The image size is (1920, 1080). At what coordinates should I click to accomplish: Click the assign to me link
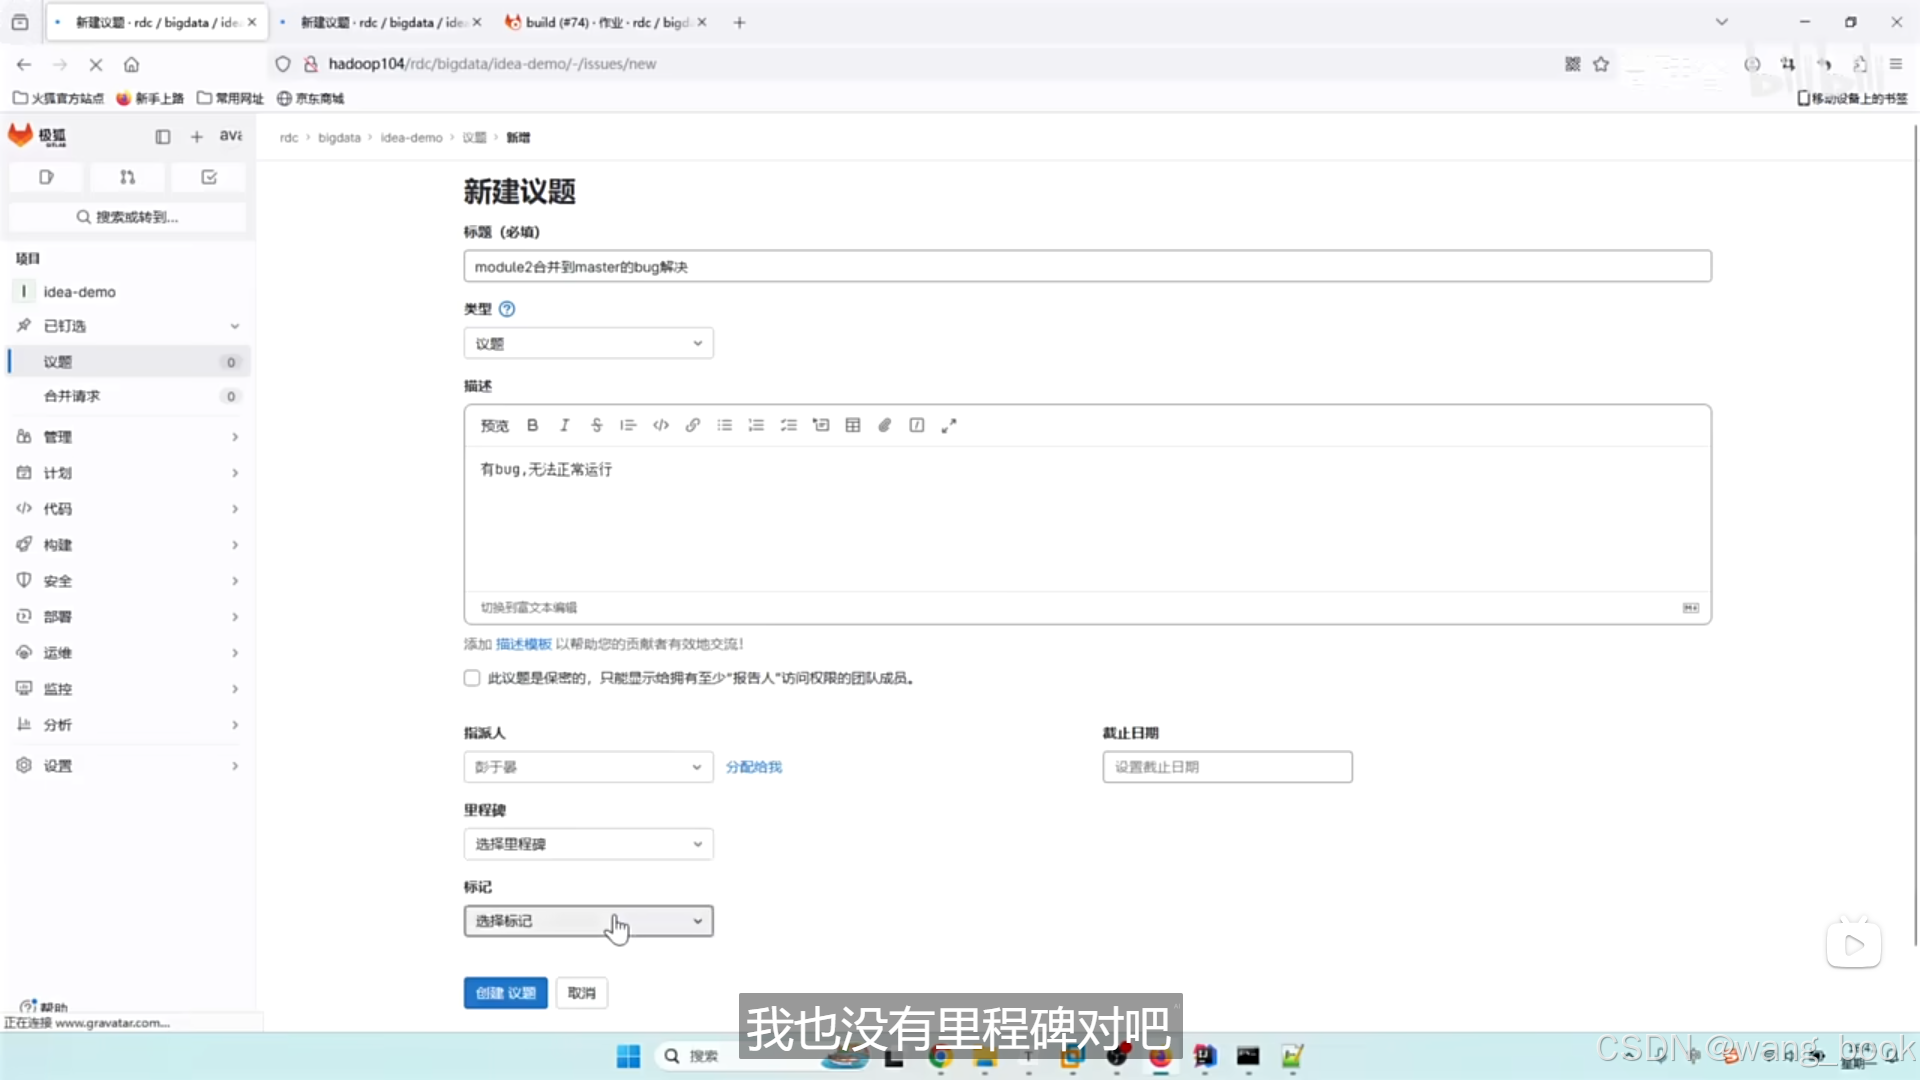754,767
